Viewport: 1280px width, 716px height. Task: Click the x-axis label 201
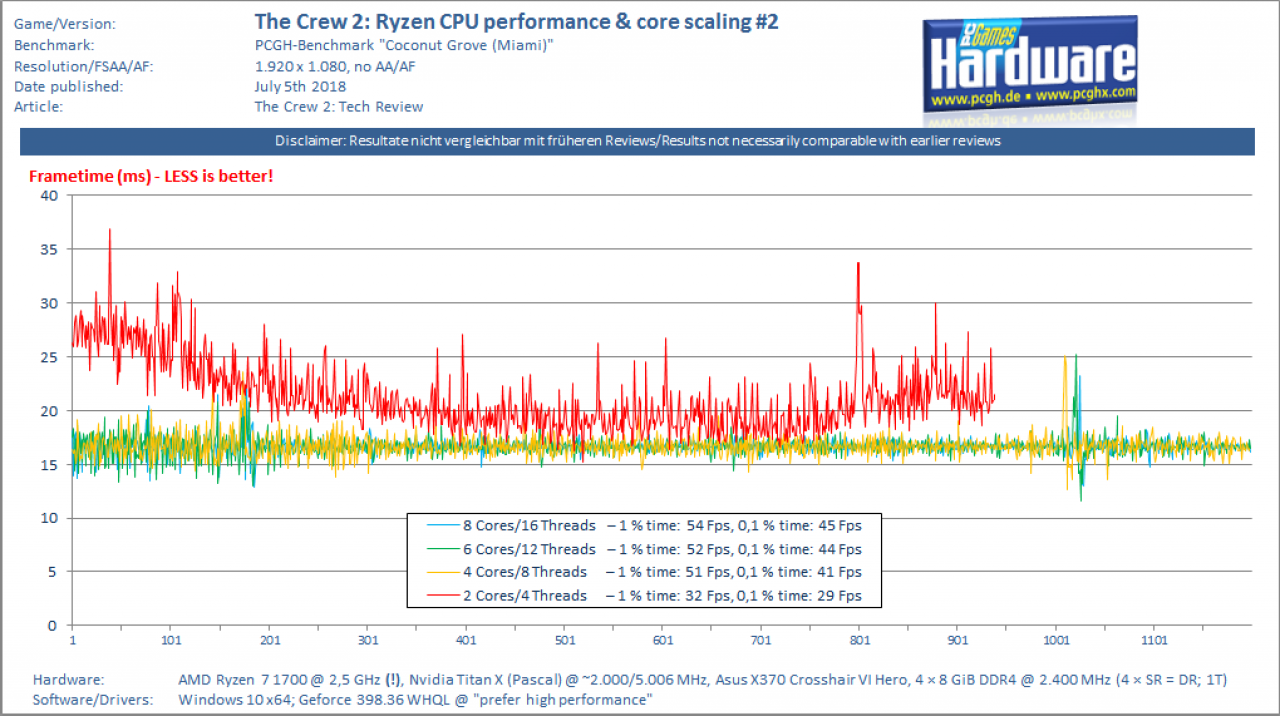tap(269, 639)
